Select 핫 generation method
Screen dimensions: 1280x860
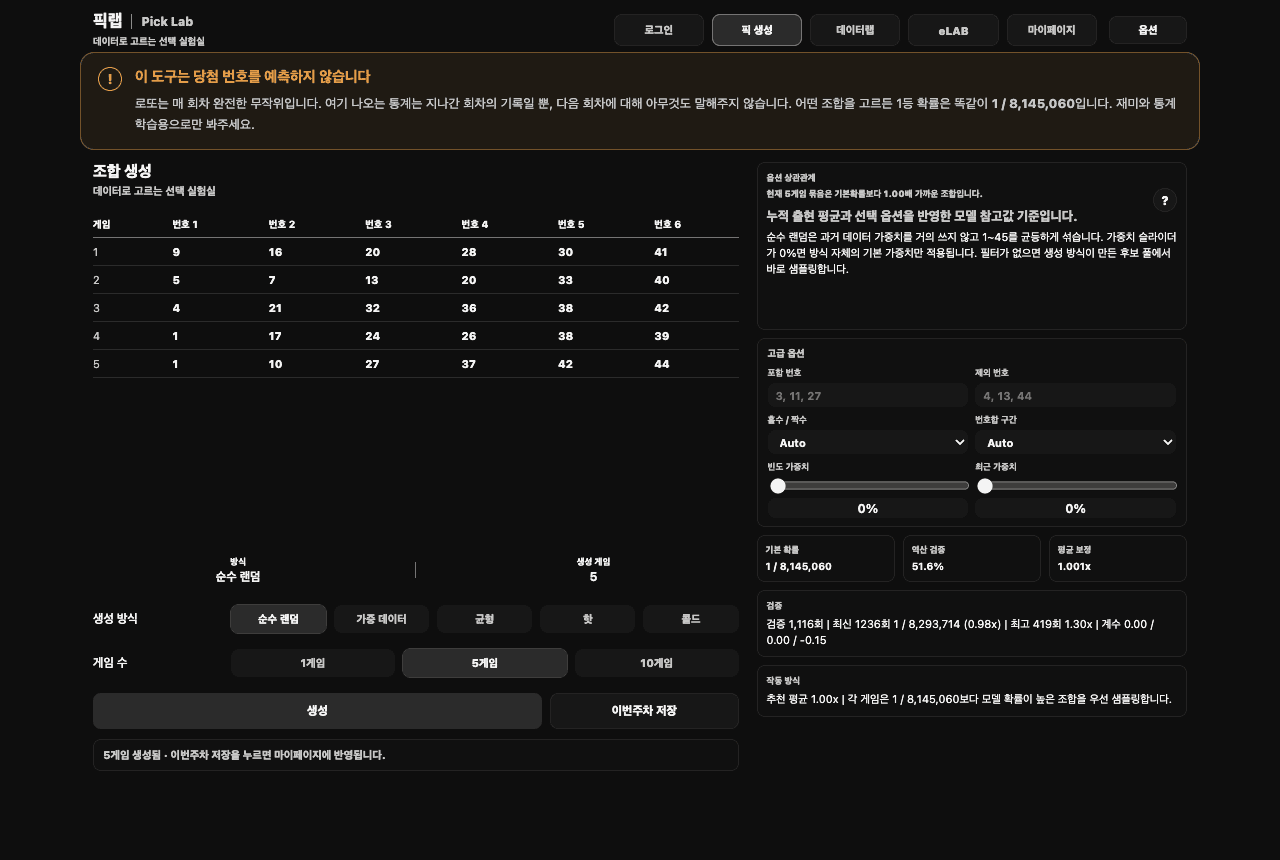(x=588, y=619)
